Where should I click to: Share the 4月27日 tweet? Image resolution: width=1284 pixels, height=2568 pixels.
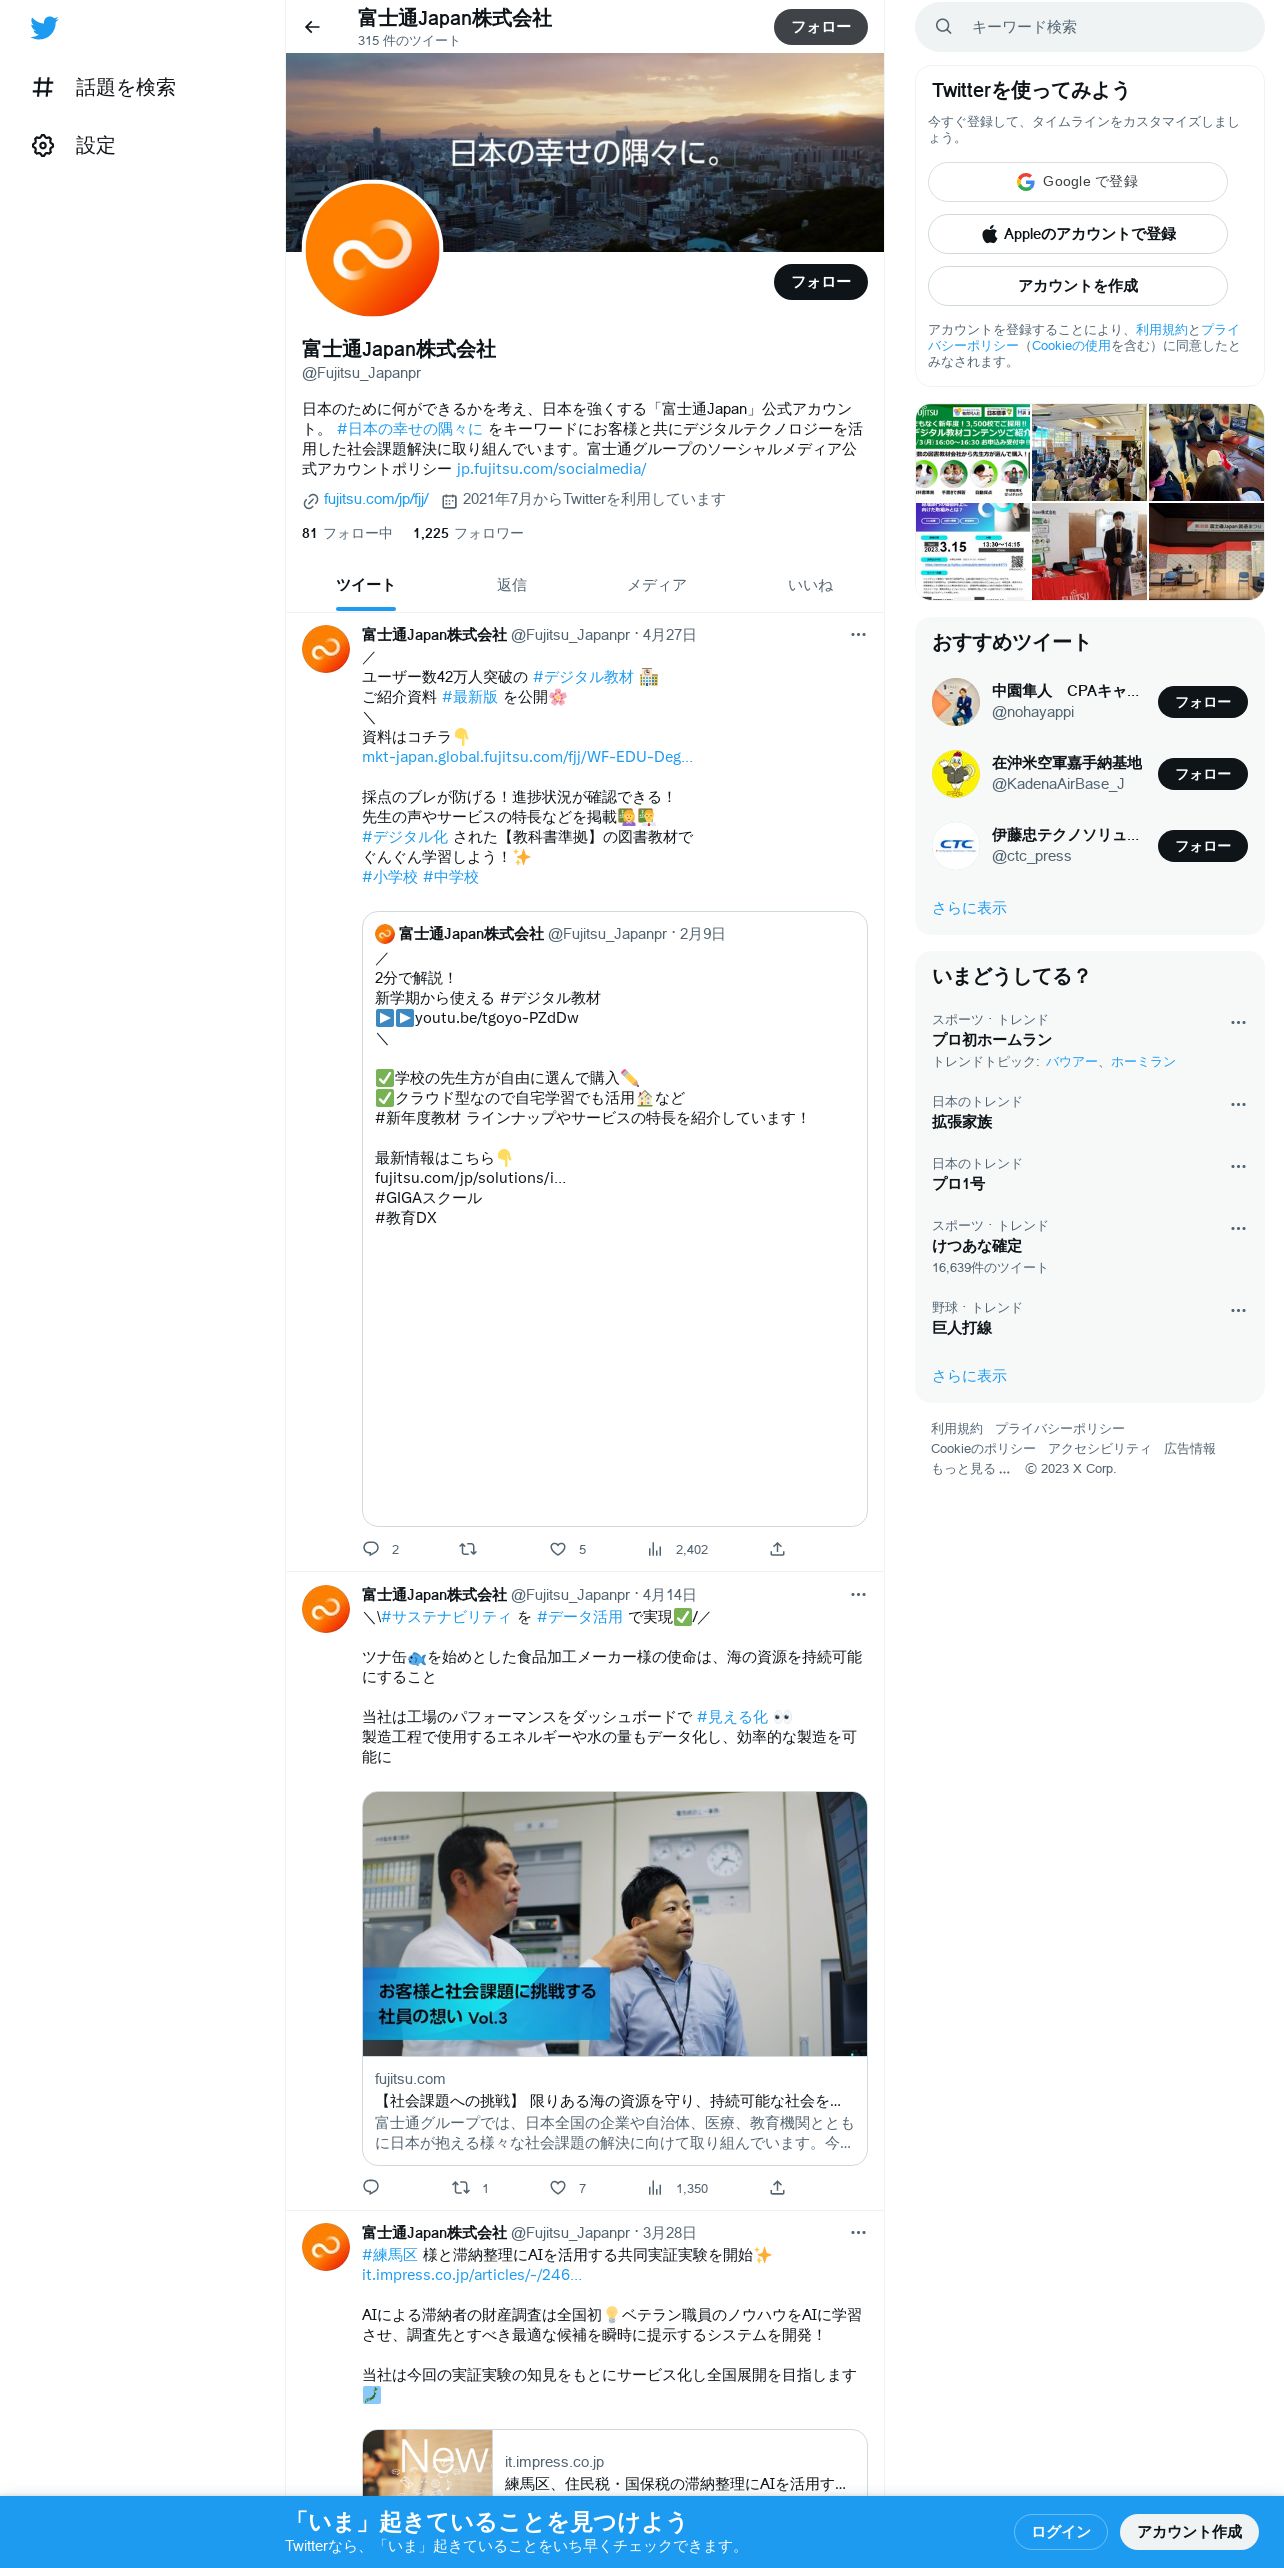[777, 1549]
